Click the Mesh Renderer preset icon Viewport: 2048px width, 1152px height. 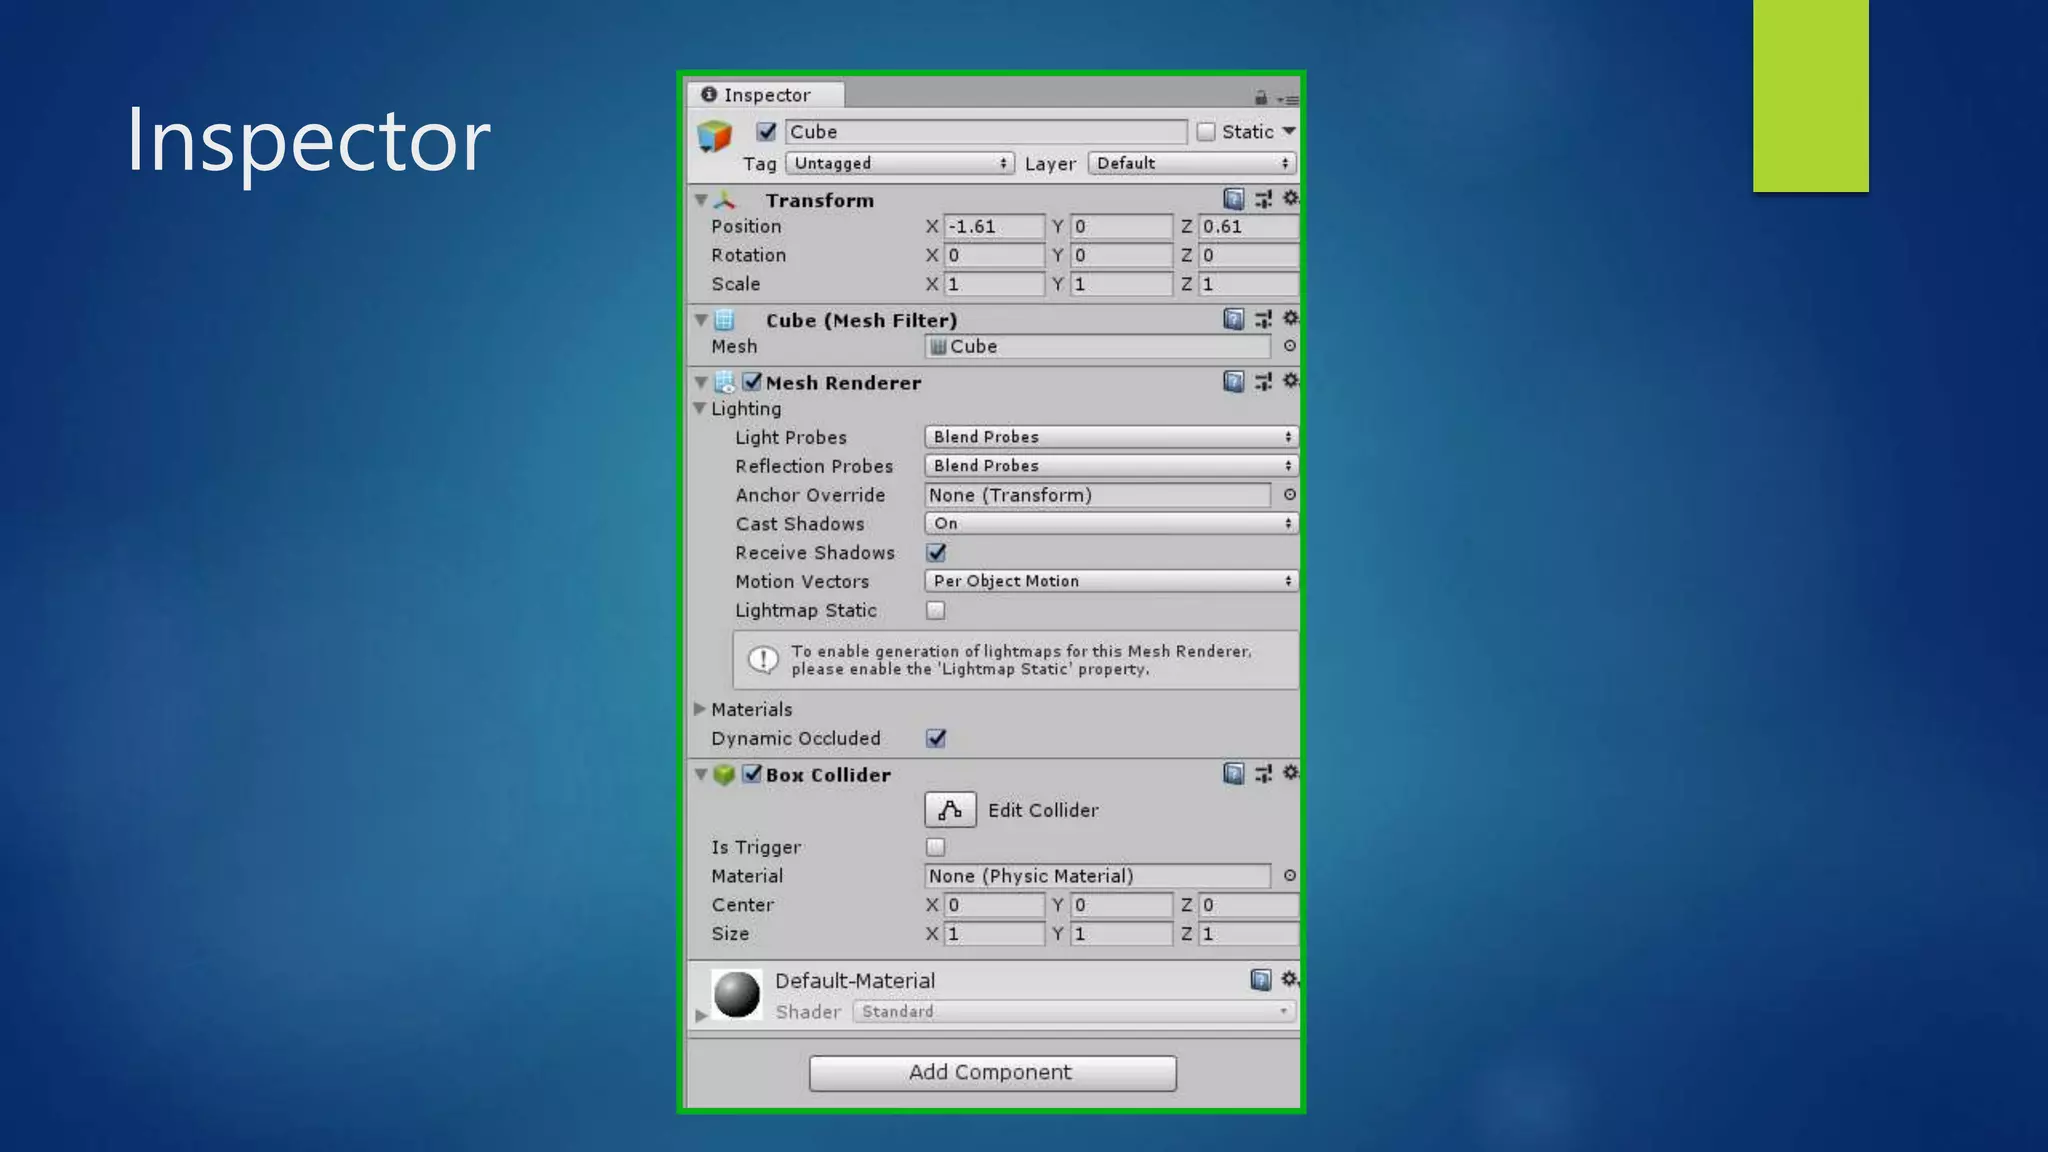(x=1263, y=381)
